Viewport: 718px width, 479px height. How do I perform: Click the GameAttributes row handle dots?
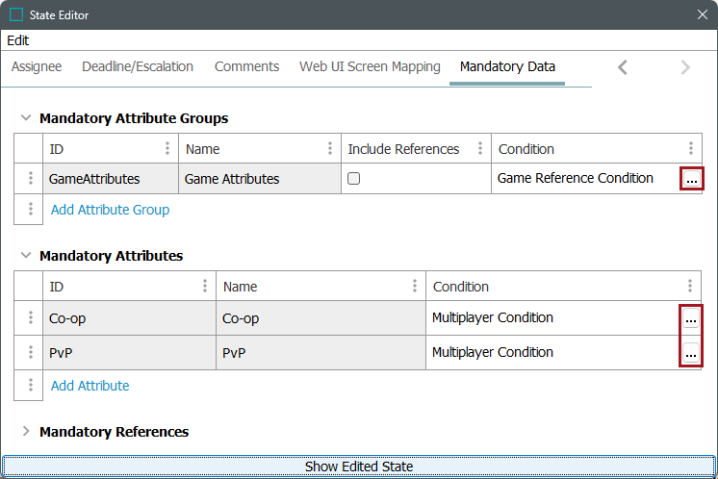point(30,178)
